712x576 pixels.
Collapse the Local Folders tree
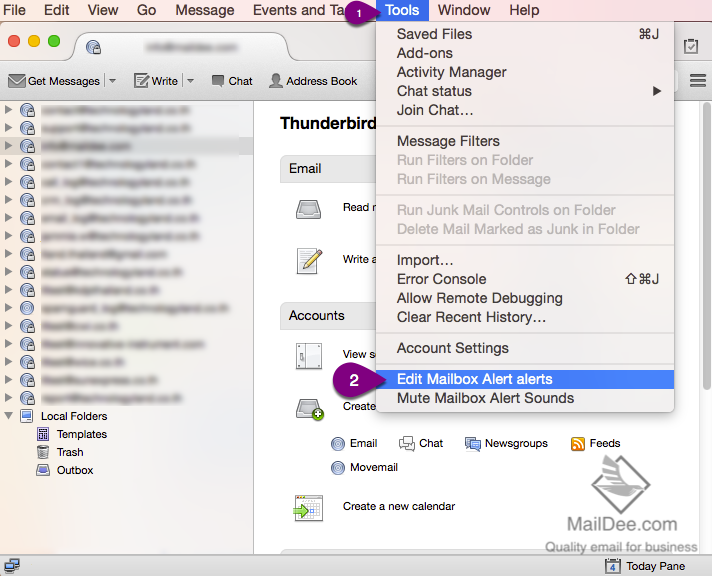tap(8, 415)
